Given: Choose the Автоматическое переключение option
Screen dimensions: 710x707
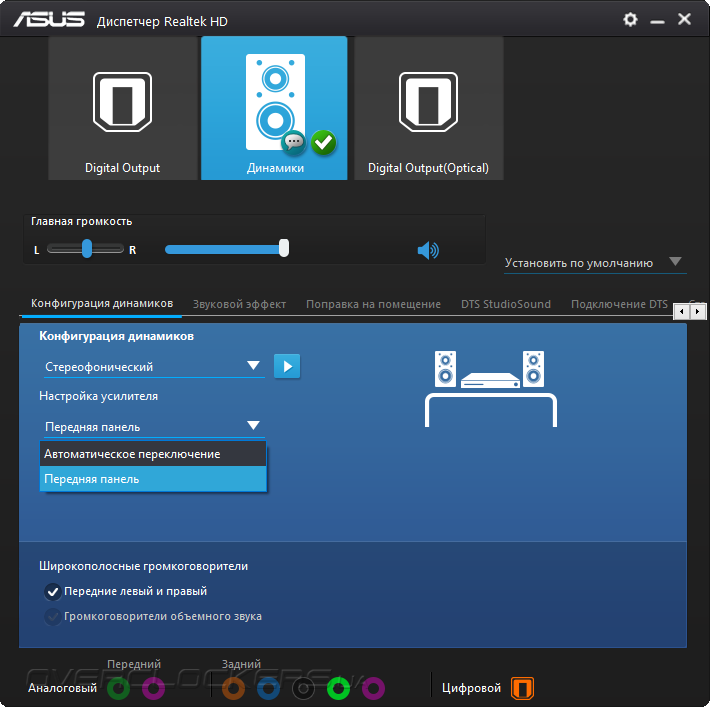Looking at the screenshot, I should click(x=153, y=454).
